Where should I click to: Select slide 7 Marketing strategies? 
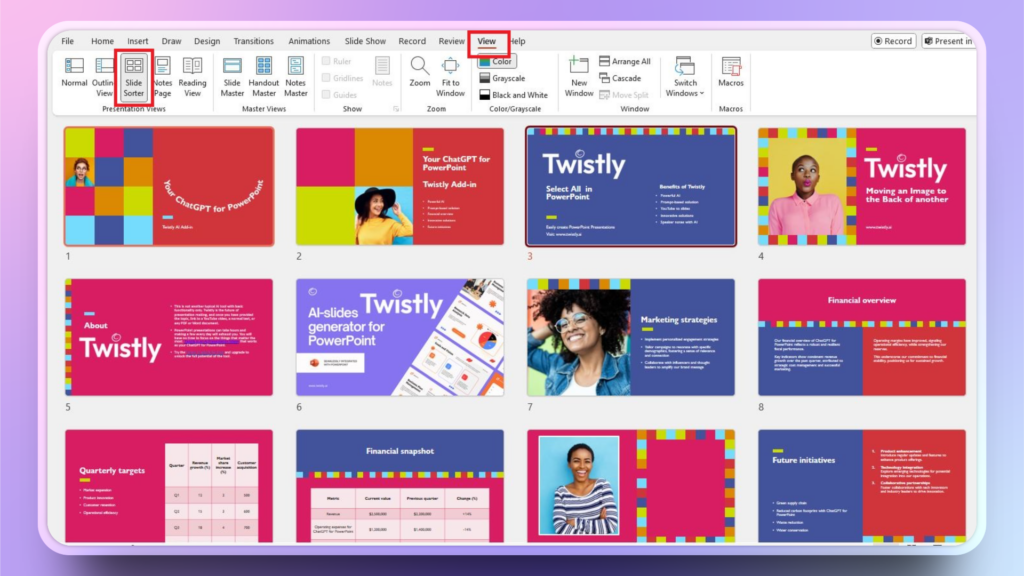(x=631, y=337)
